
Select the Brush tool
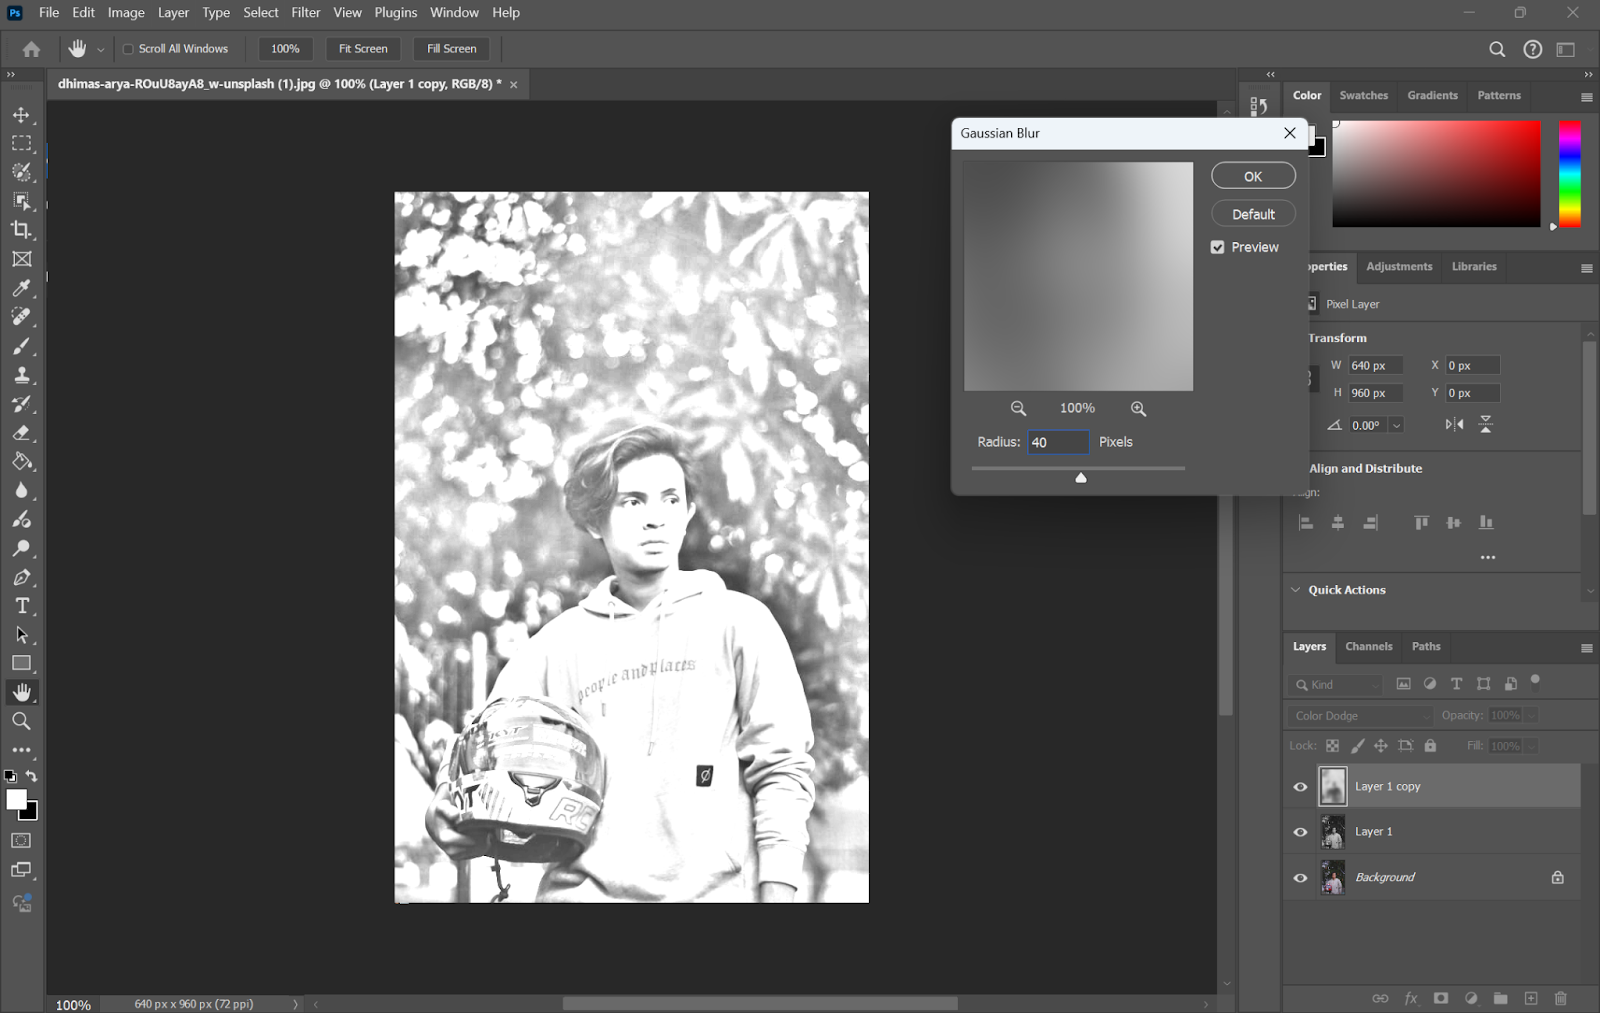(x=21, y=346)
